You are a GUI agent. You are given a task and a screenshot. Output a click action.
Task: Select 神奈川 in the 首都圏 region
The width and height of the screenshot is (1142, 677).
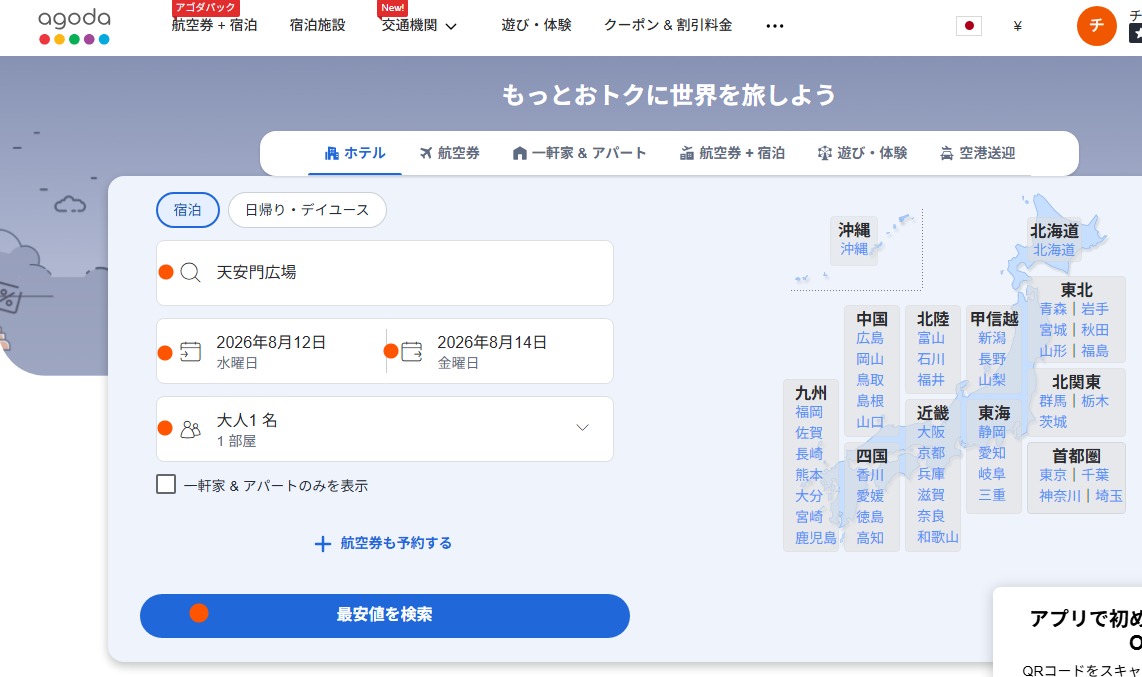point(1060,496)
